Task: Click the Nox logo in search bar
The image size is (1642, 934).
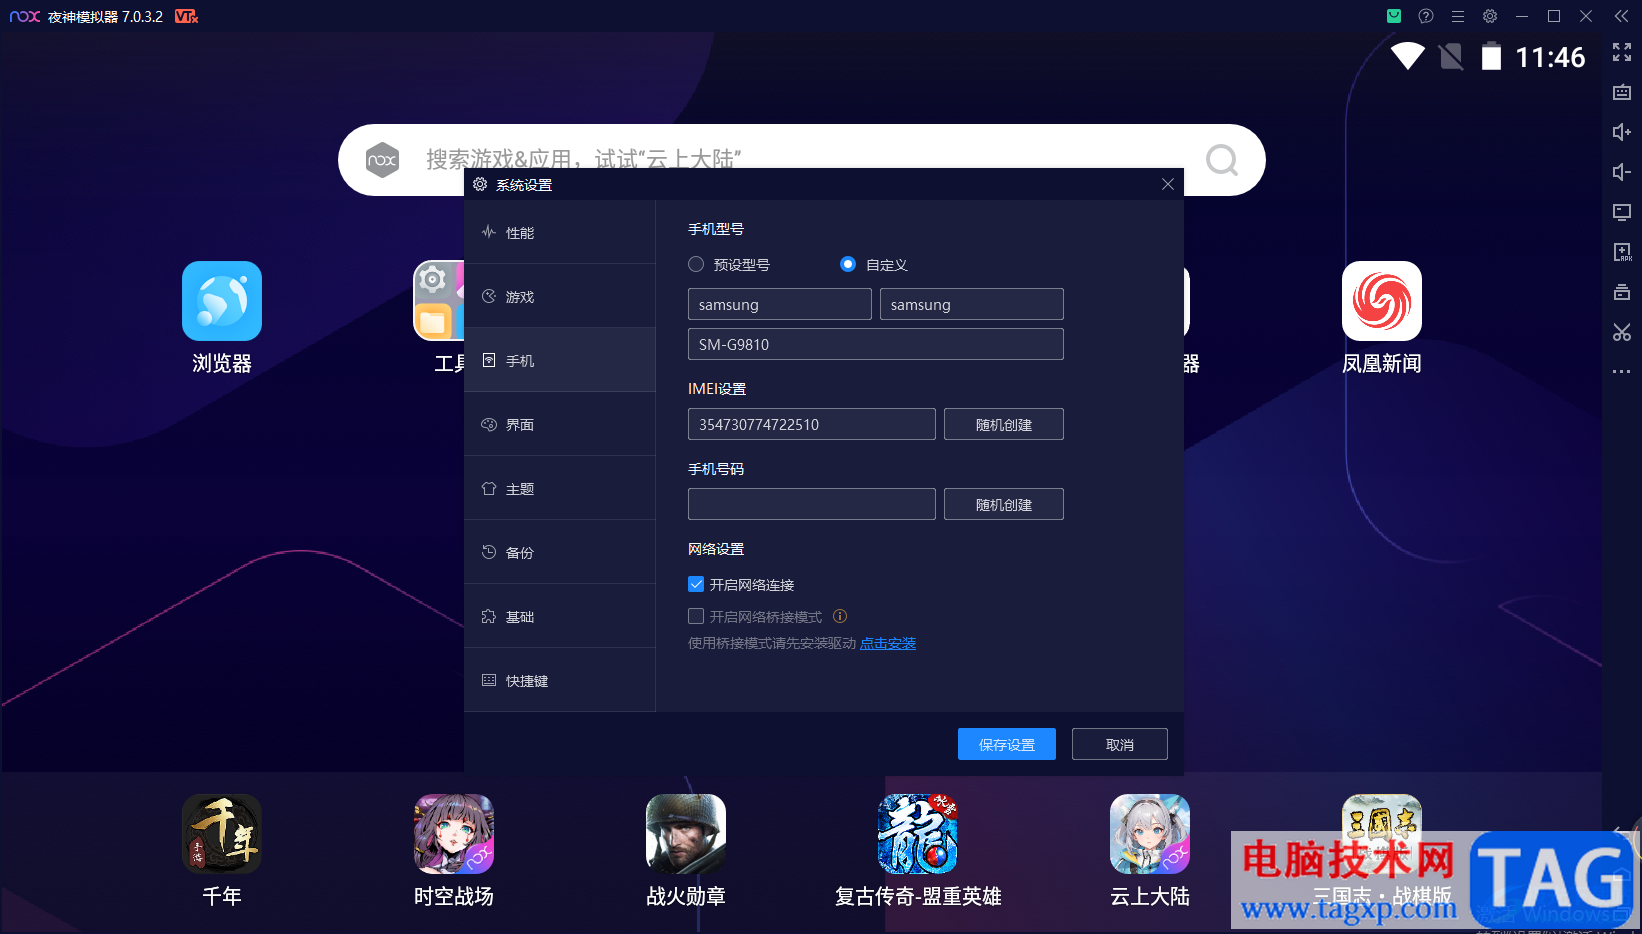Action: pos(382,160)
